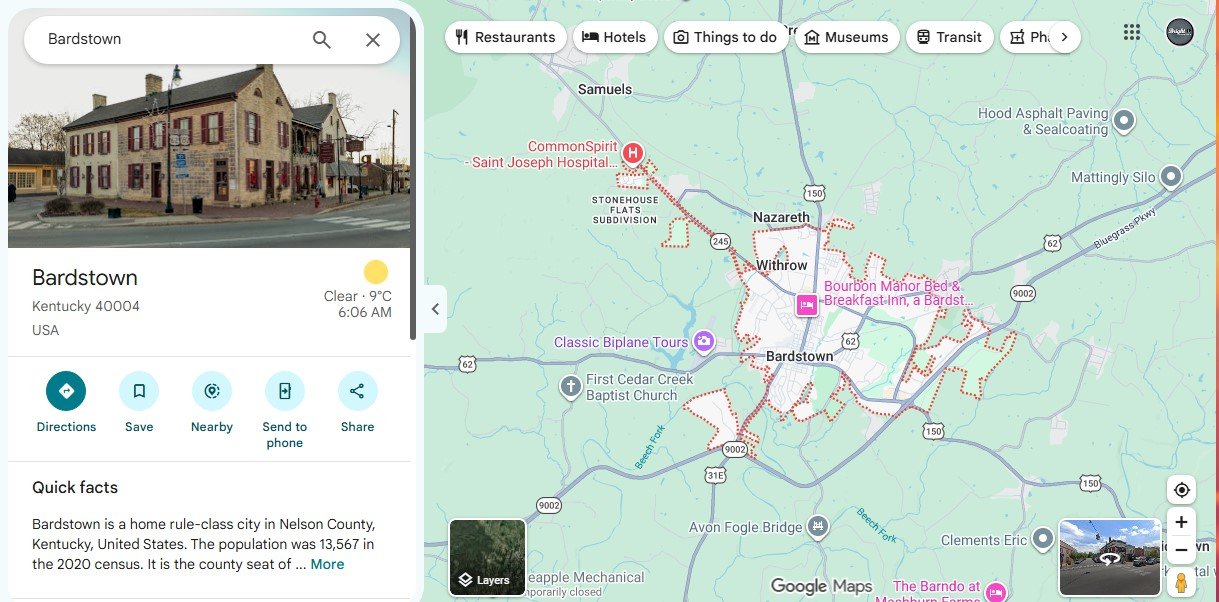Image resolution: width=1219 pixels, height=602 pixels.
Task: Select CommonSpirit Saint Joseph Hospital marker
Action: 632,153
